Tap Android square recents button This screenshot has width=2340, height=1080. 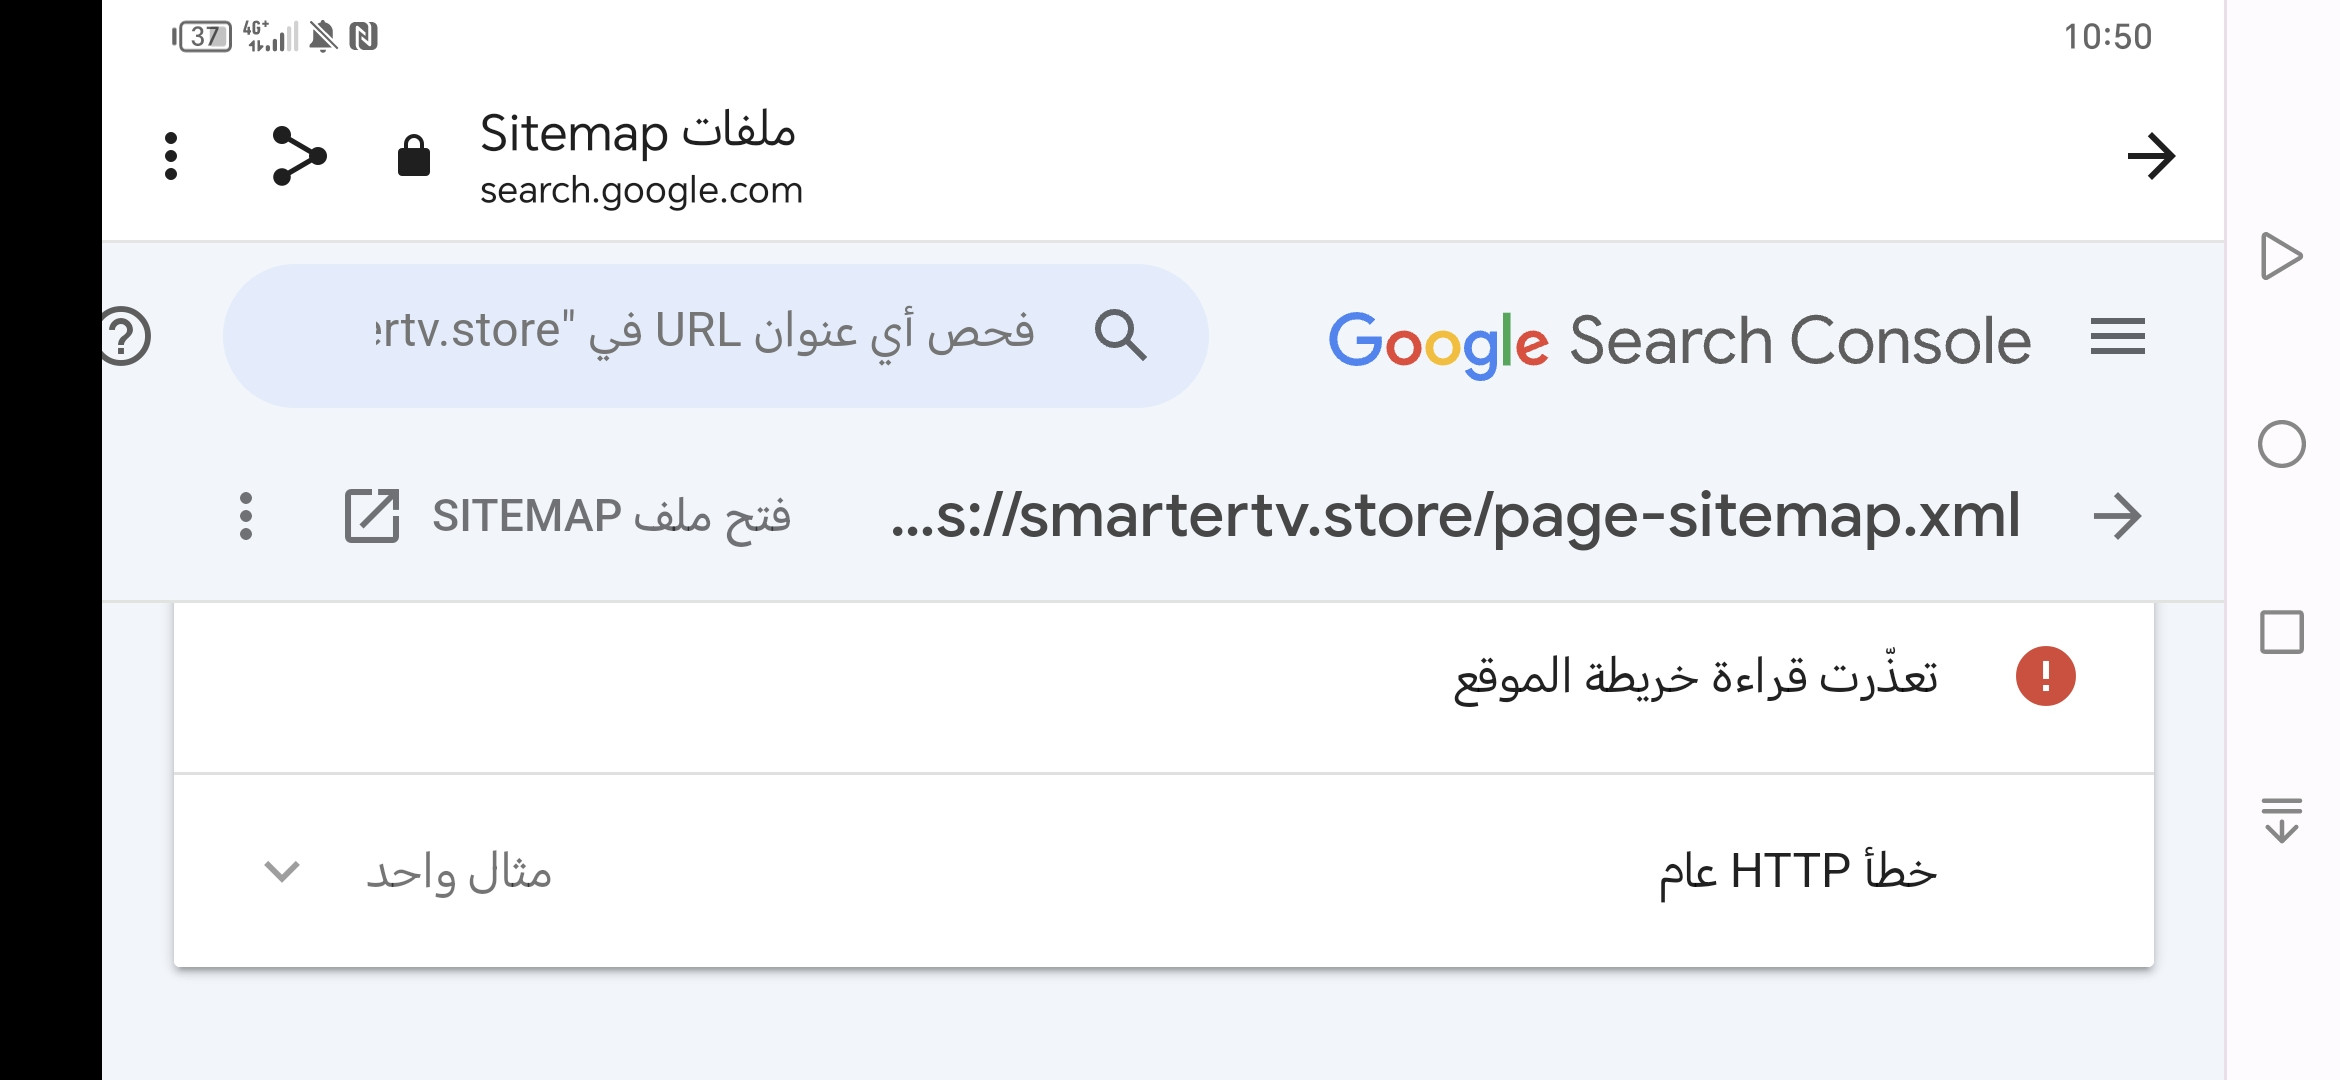point(2281,632)
